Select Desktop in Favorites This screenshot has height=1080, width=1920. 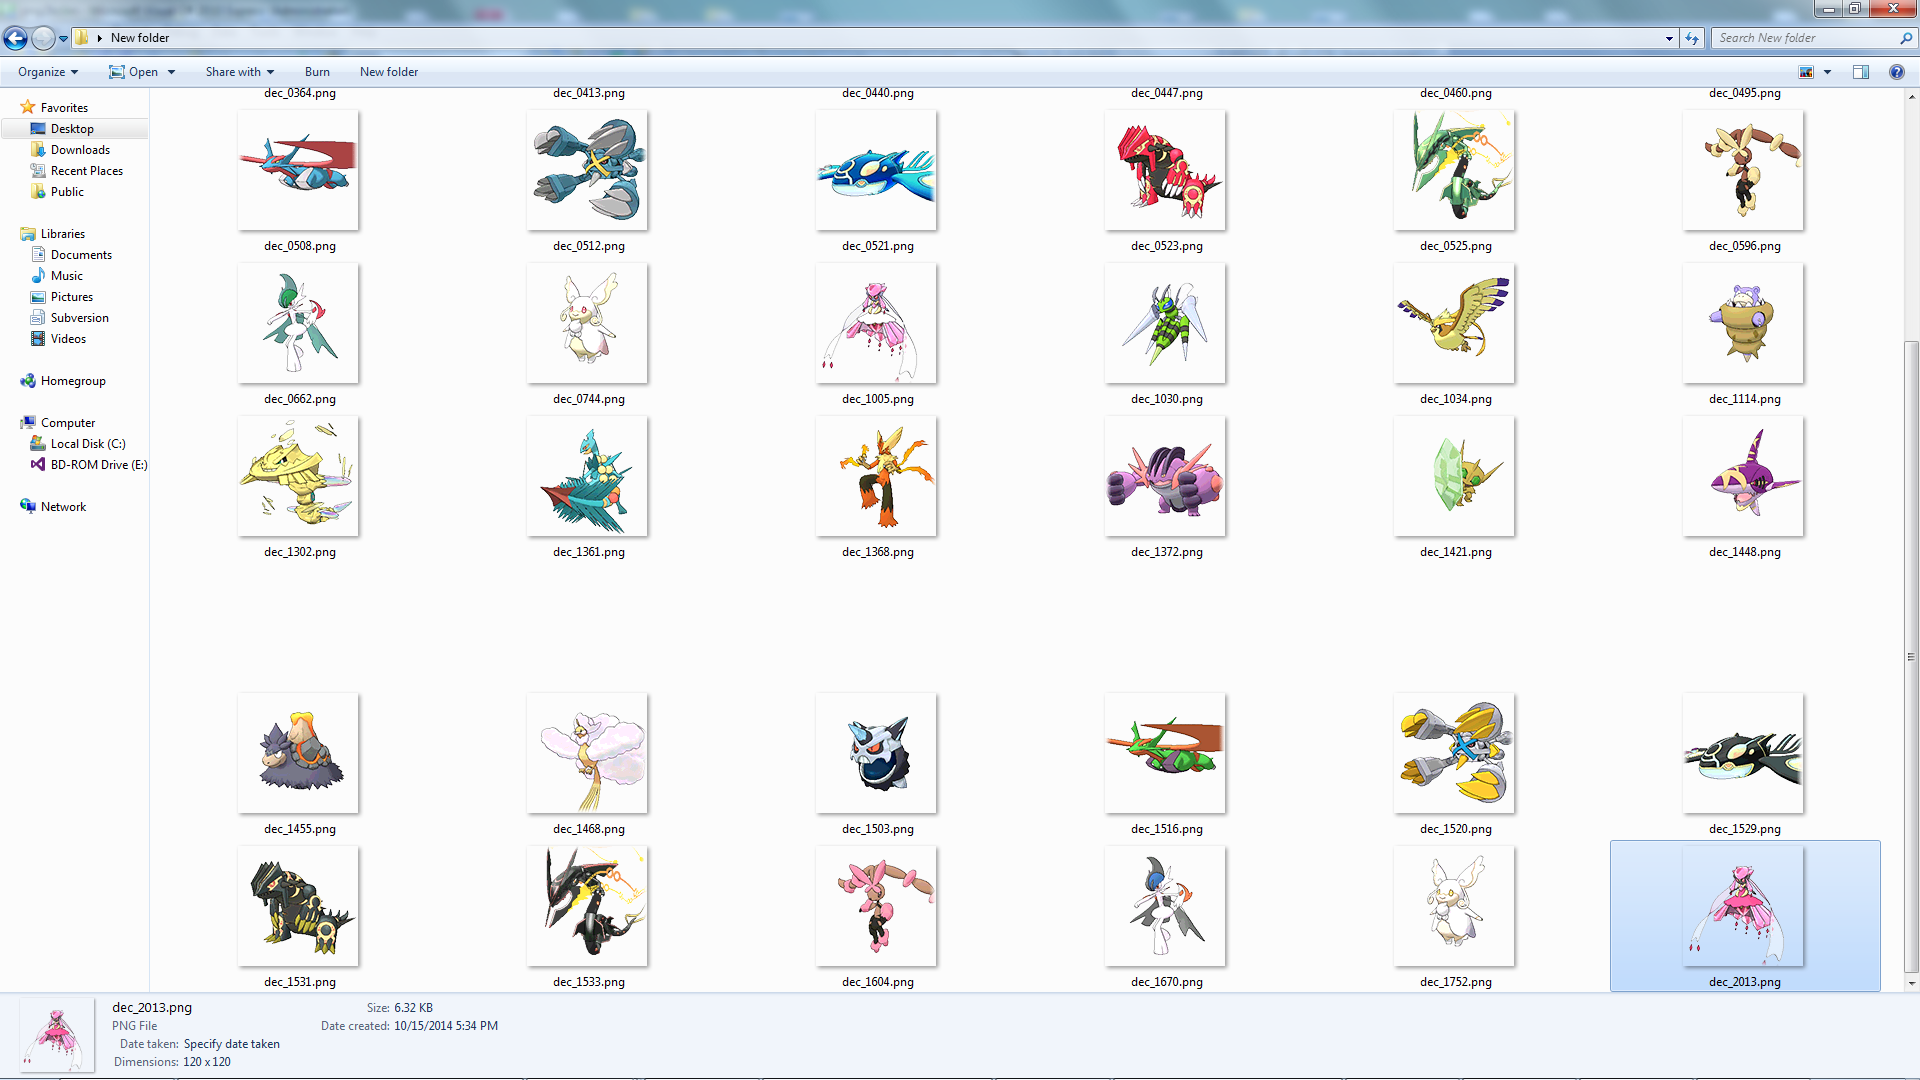pos(72,129)
